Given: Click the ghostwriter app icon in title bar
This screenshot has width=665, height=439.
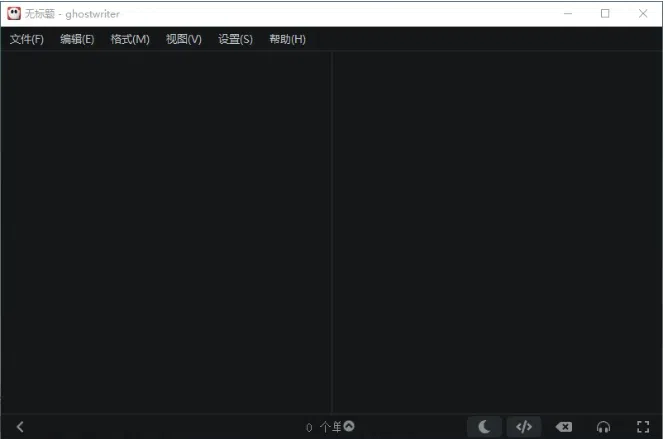Looking at the screenshot, I should pos(14,14).
